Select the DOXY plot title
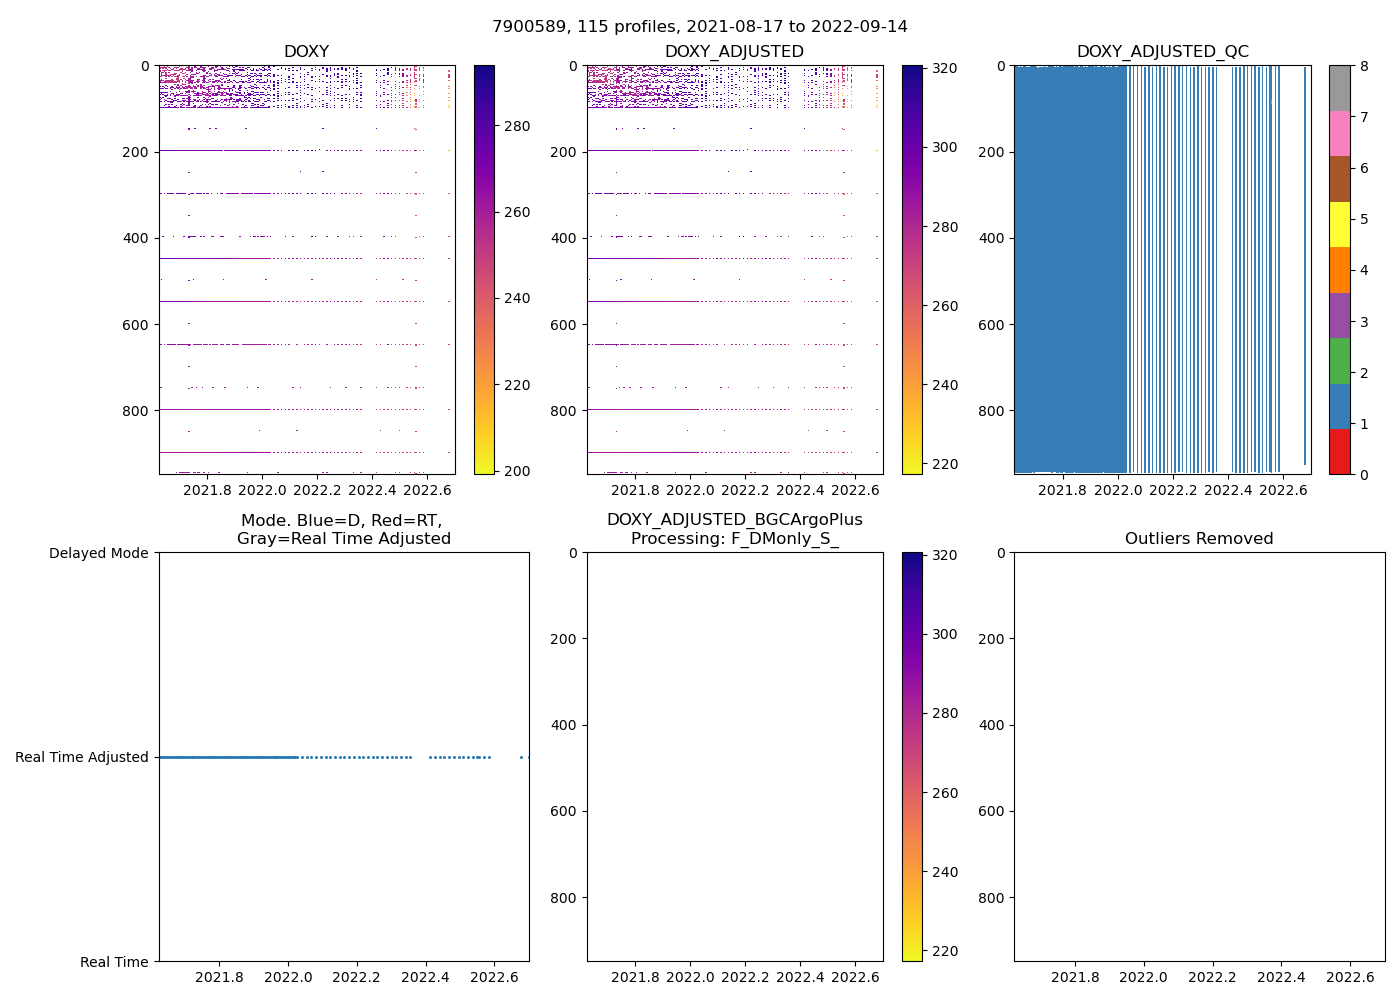 click(306, 52)
